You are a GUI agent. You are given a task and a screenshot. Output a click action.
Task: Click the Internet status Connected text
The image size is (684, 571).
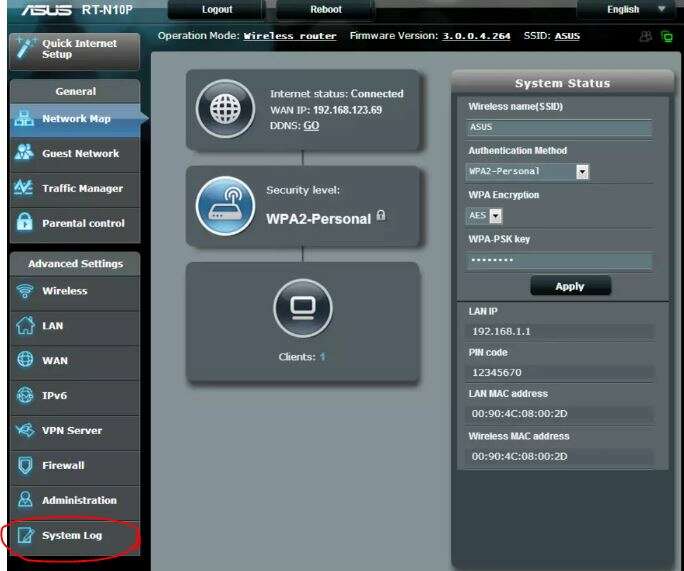pyautogui.click(x=337, y=94)
